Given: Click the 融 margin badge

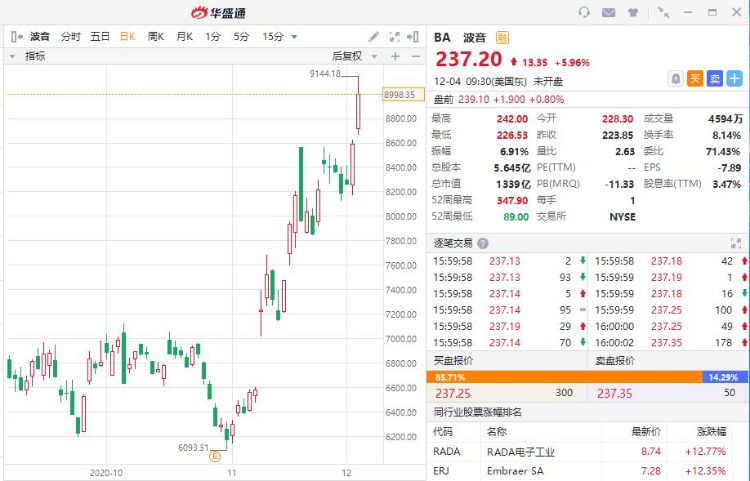Looking at the screenshot, I should pyautogui.click(x=502, y=37).
